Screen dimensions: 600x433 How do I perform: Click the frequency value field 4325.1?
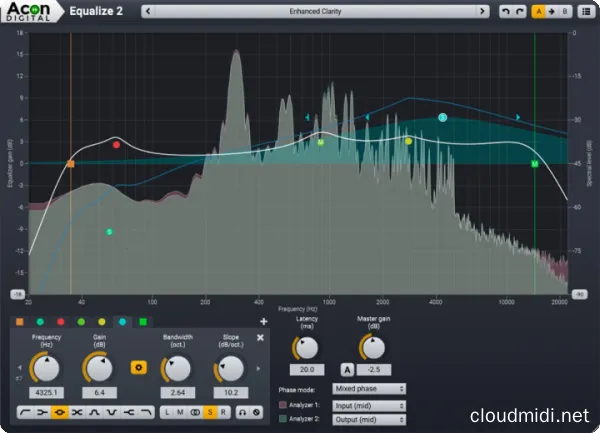(x=46, y=392)
